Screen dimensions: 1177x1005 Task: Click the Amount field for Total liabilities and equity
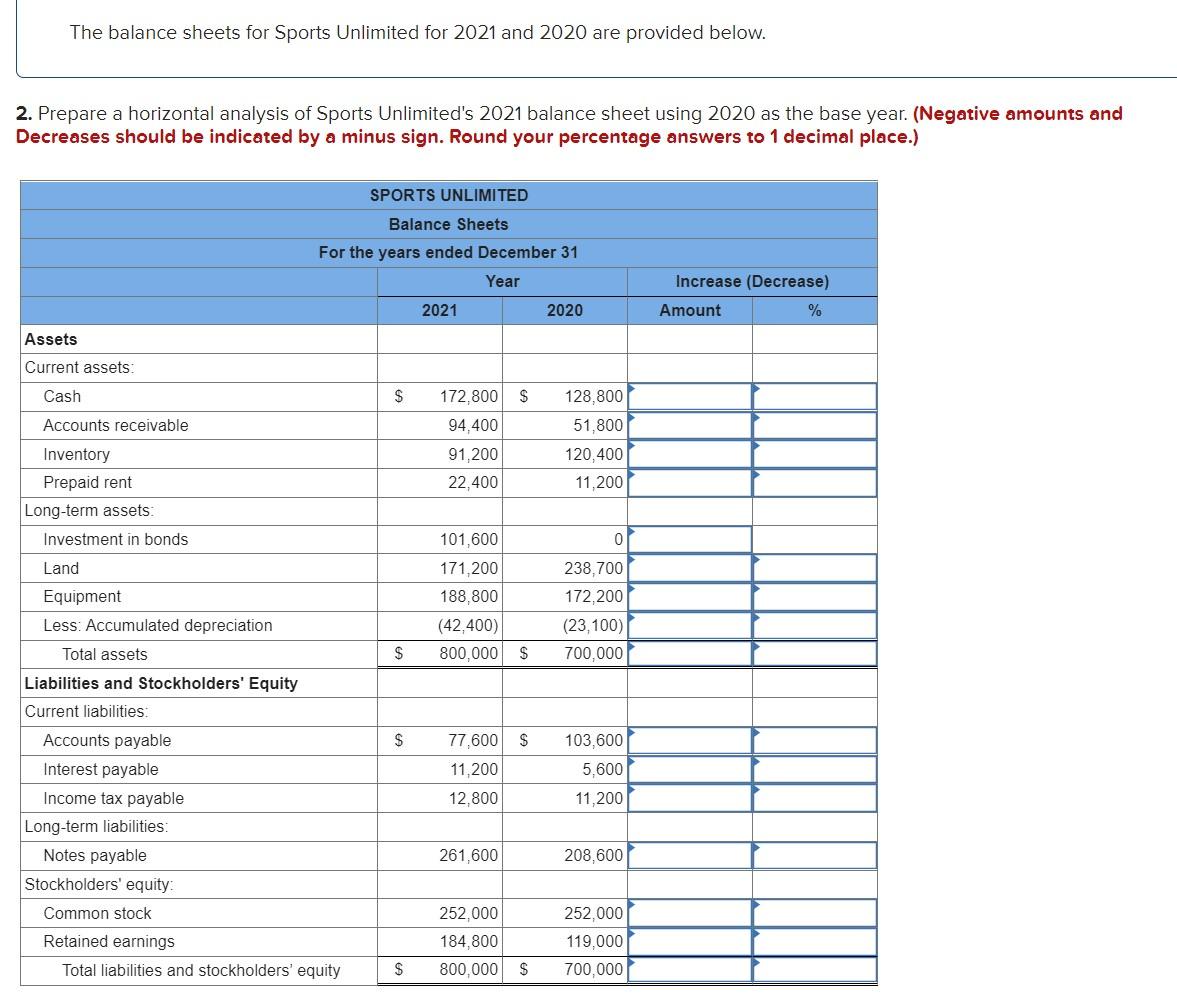[x=688, y=969]
